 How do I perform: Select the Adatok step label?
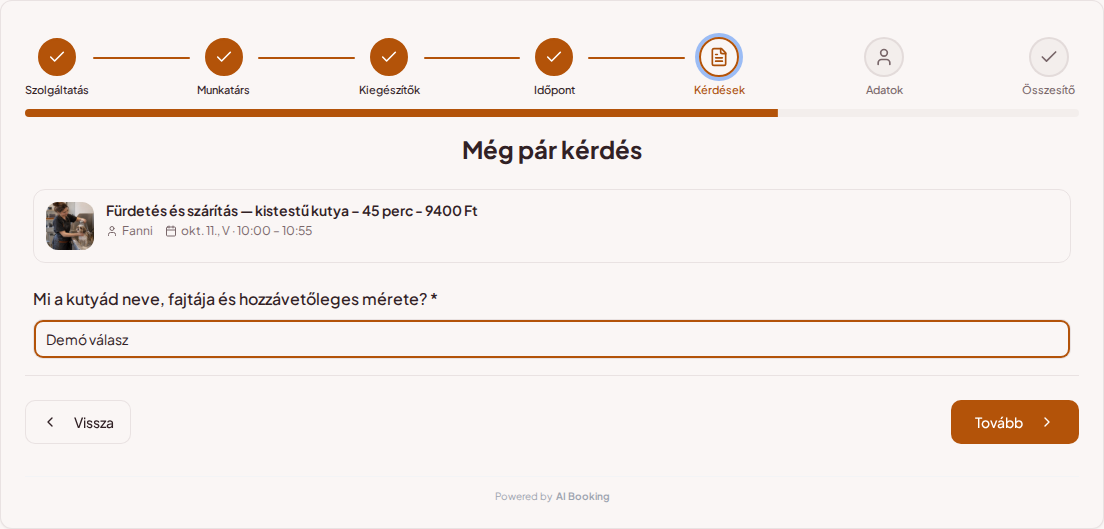tap(884, 90)
